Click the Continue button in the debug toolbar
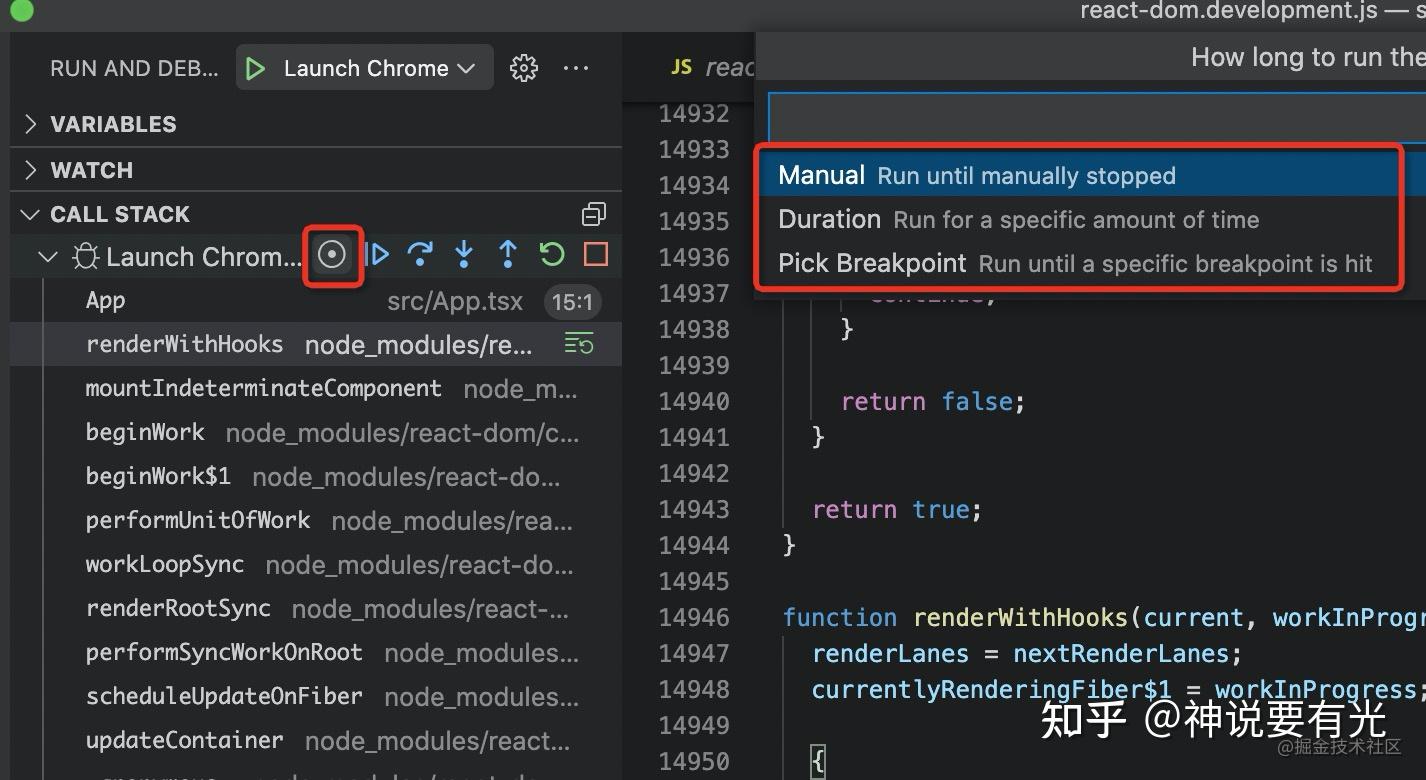 377,255
